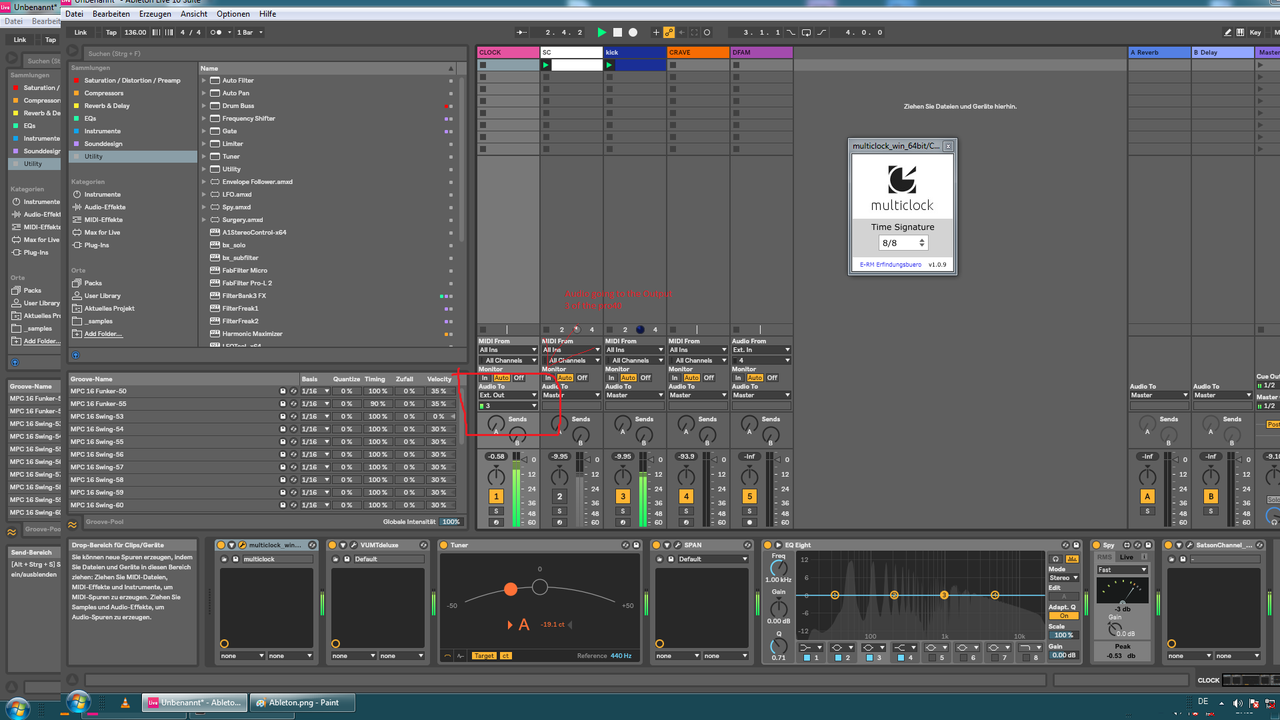
Task: Select the Sounddesign collection
Action: click(103, 143)
